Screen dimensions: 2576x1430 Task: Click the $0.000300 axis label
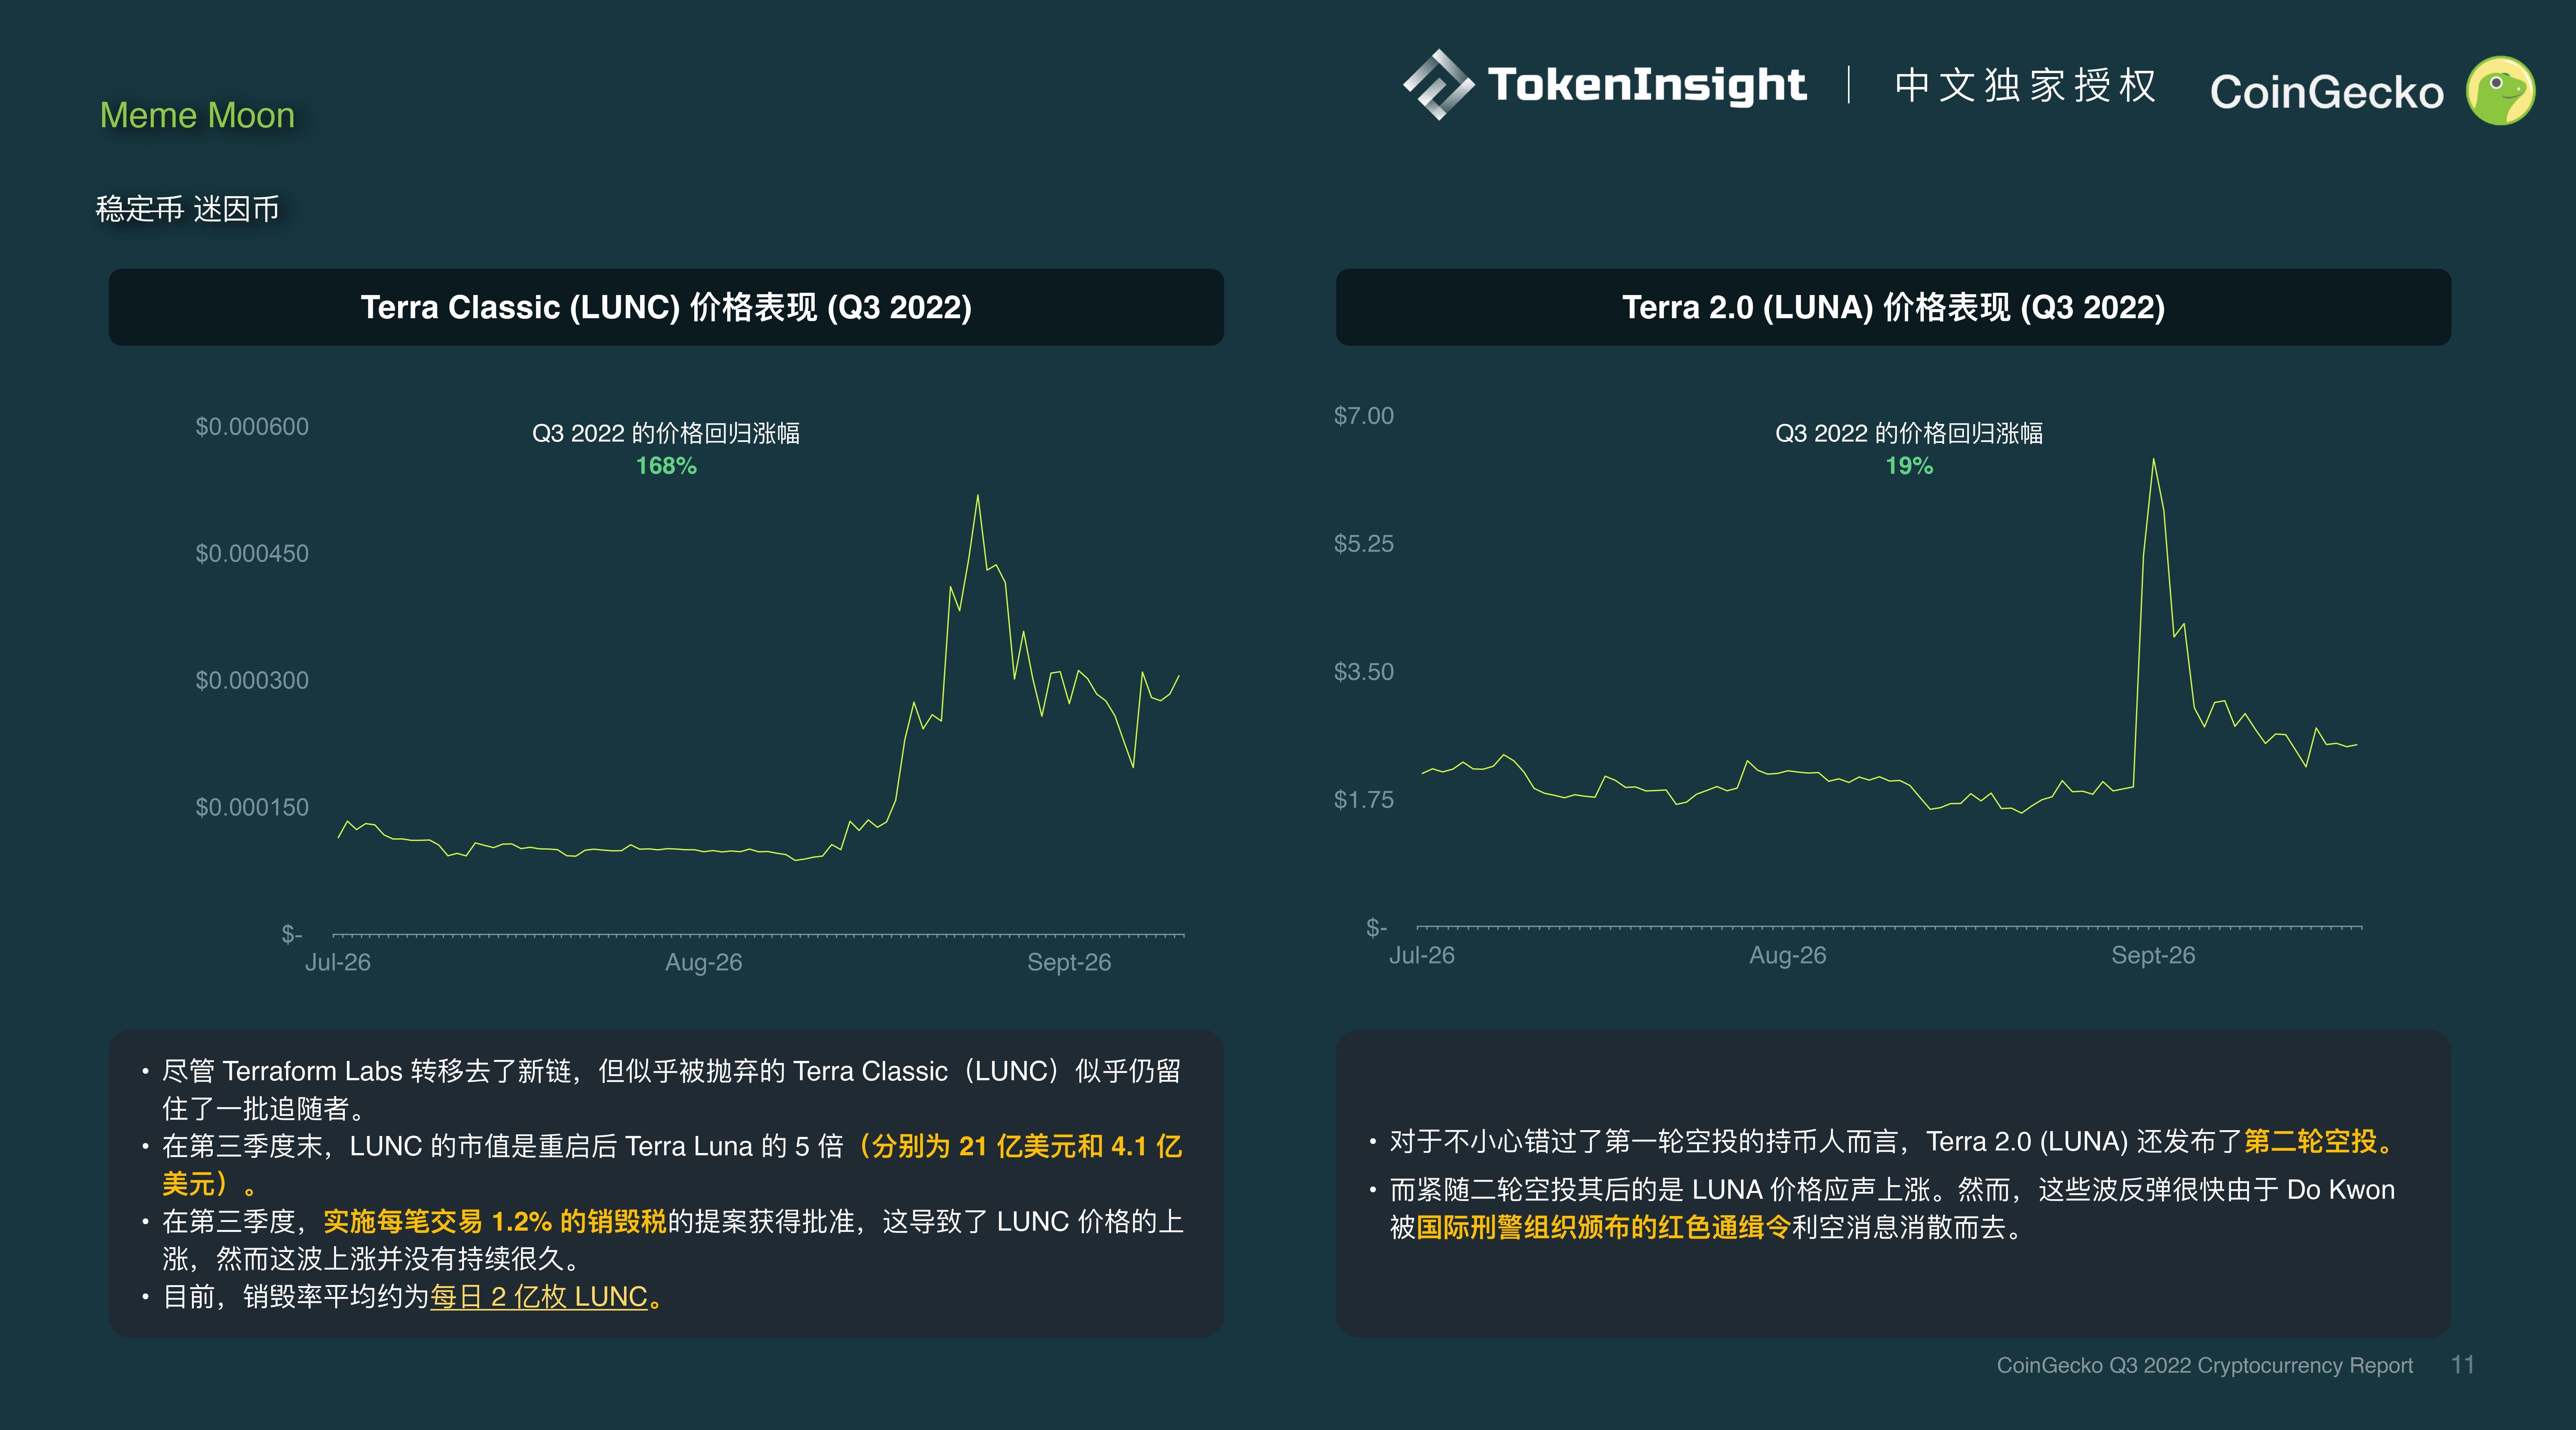pos(252,681)
